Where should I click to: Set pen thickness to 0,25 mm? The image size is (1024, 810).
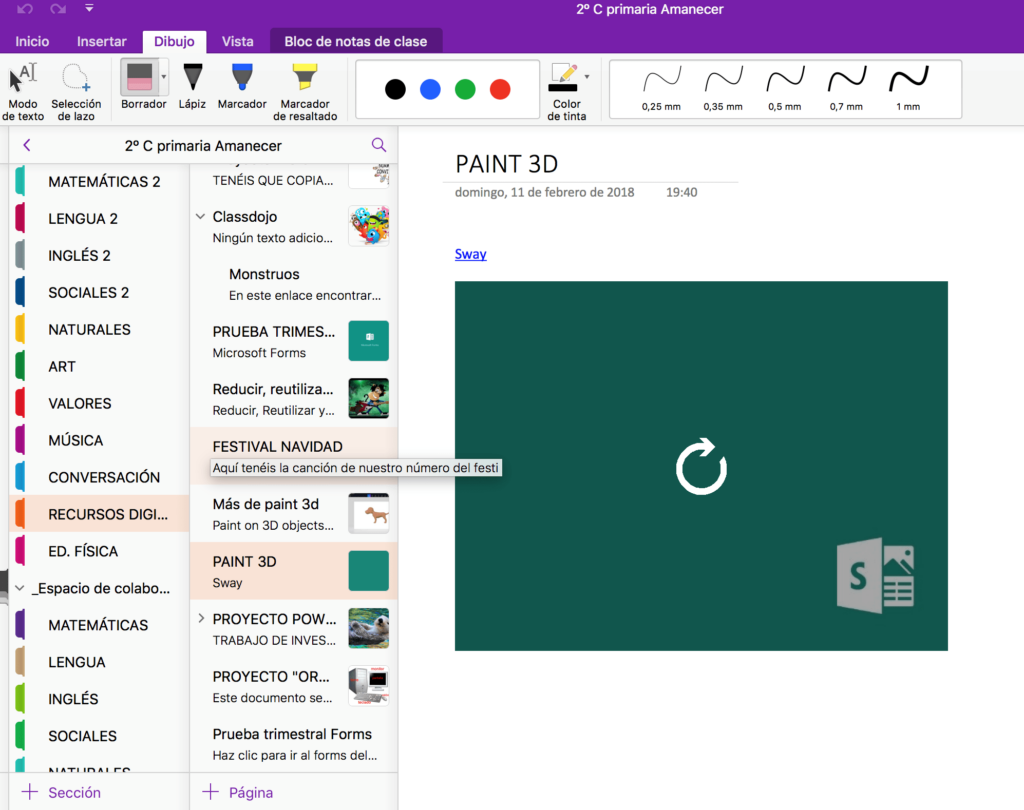661,88
